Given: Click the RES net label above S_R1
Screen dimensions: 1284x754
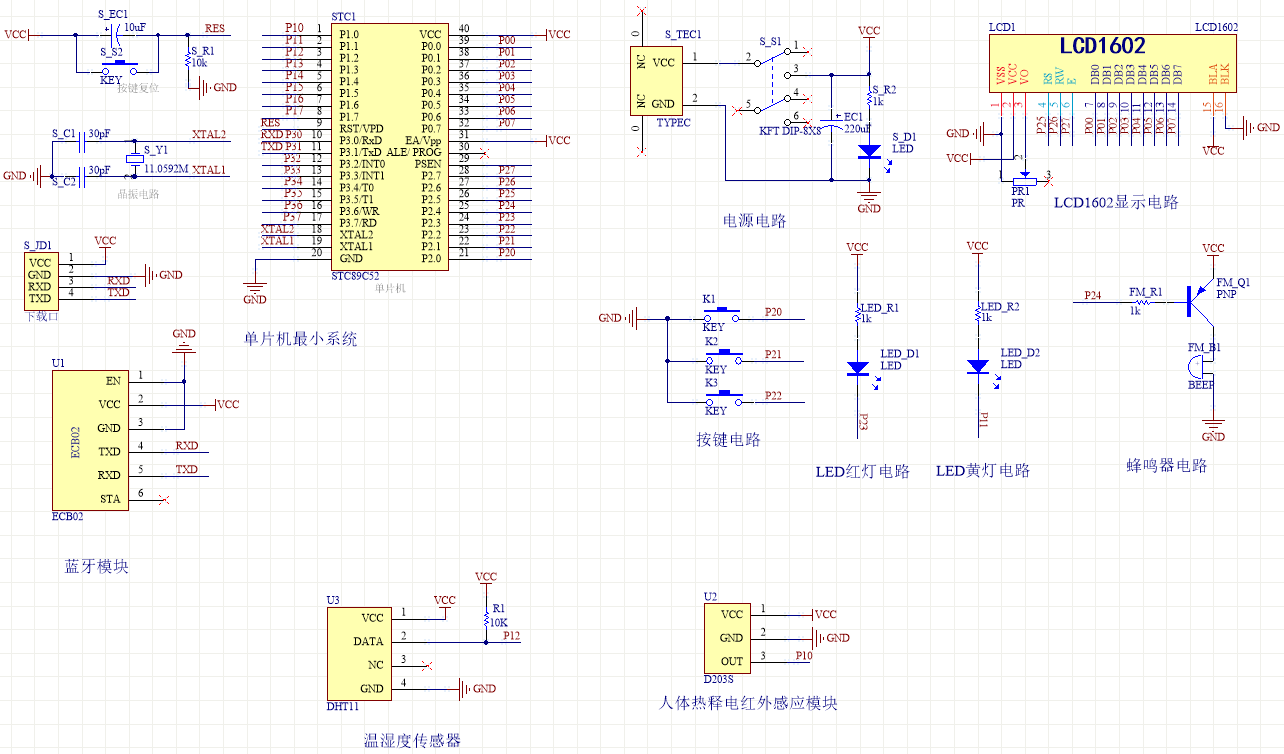Looking at the screenshot, I should click(215, 28).
